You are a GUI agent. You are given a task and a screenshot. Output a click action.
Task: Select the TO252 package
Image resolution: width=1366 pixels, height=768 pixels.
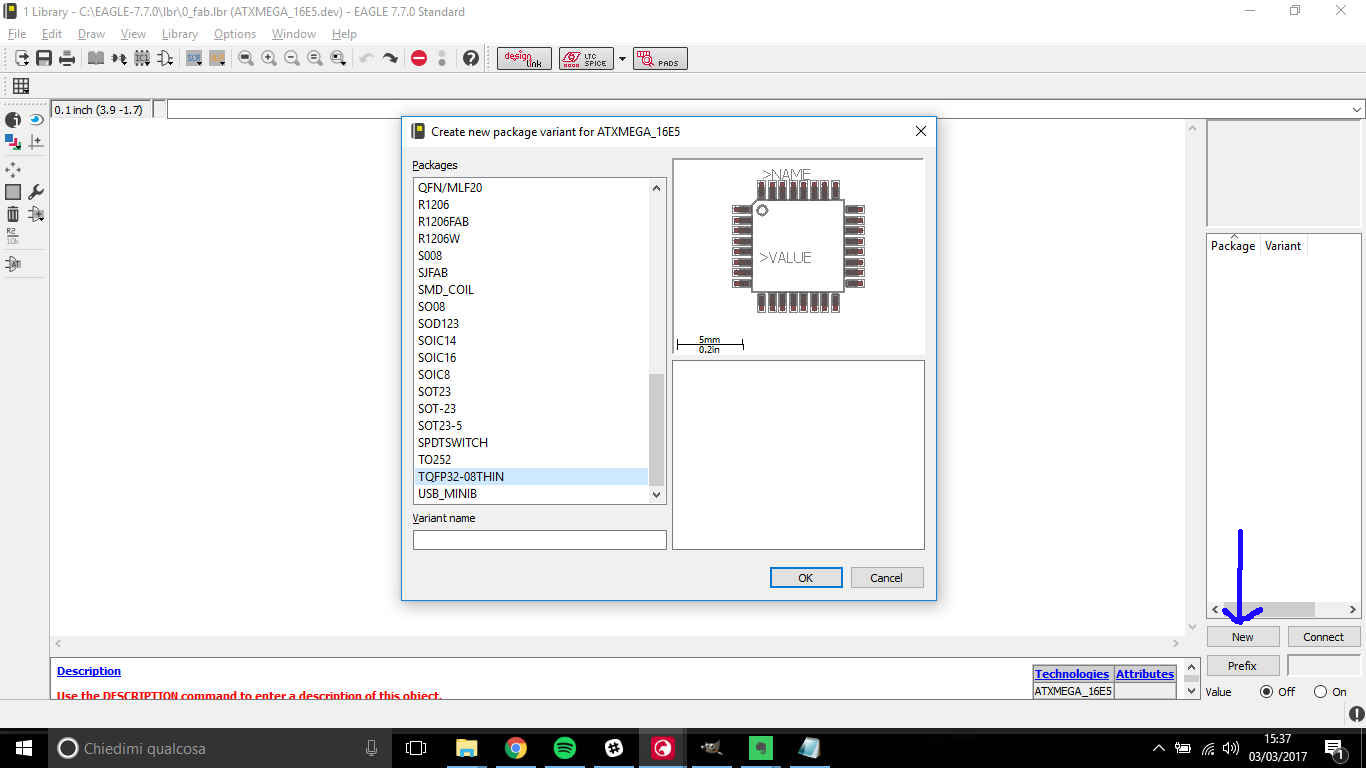[x=531, y=460]
